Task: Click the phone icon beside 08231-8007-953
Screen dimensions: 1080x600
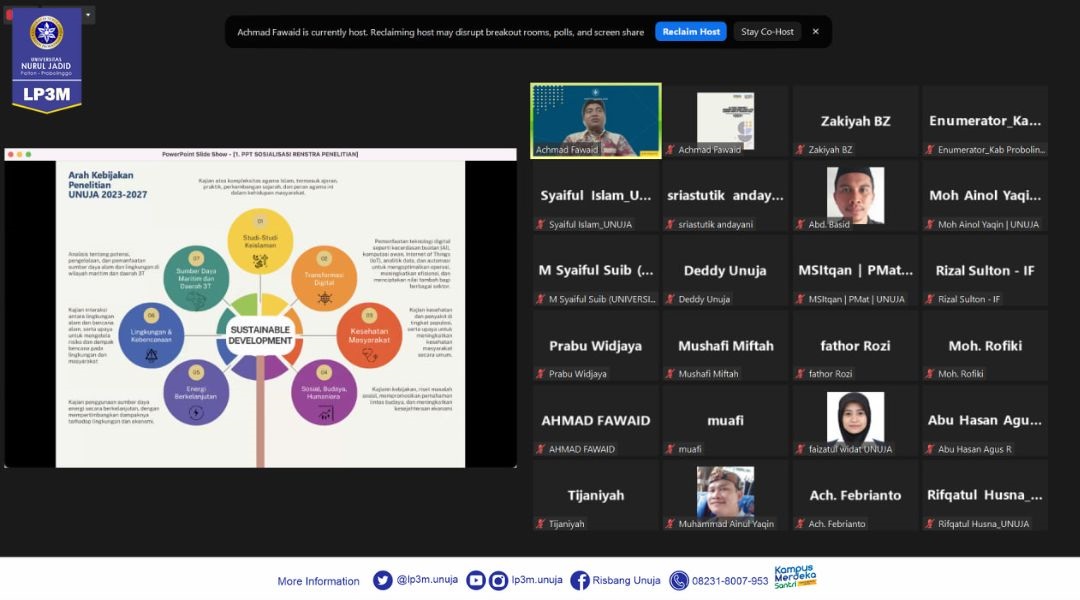Action: [x=679, y=581]
